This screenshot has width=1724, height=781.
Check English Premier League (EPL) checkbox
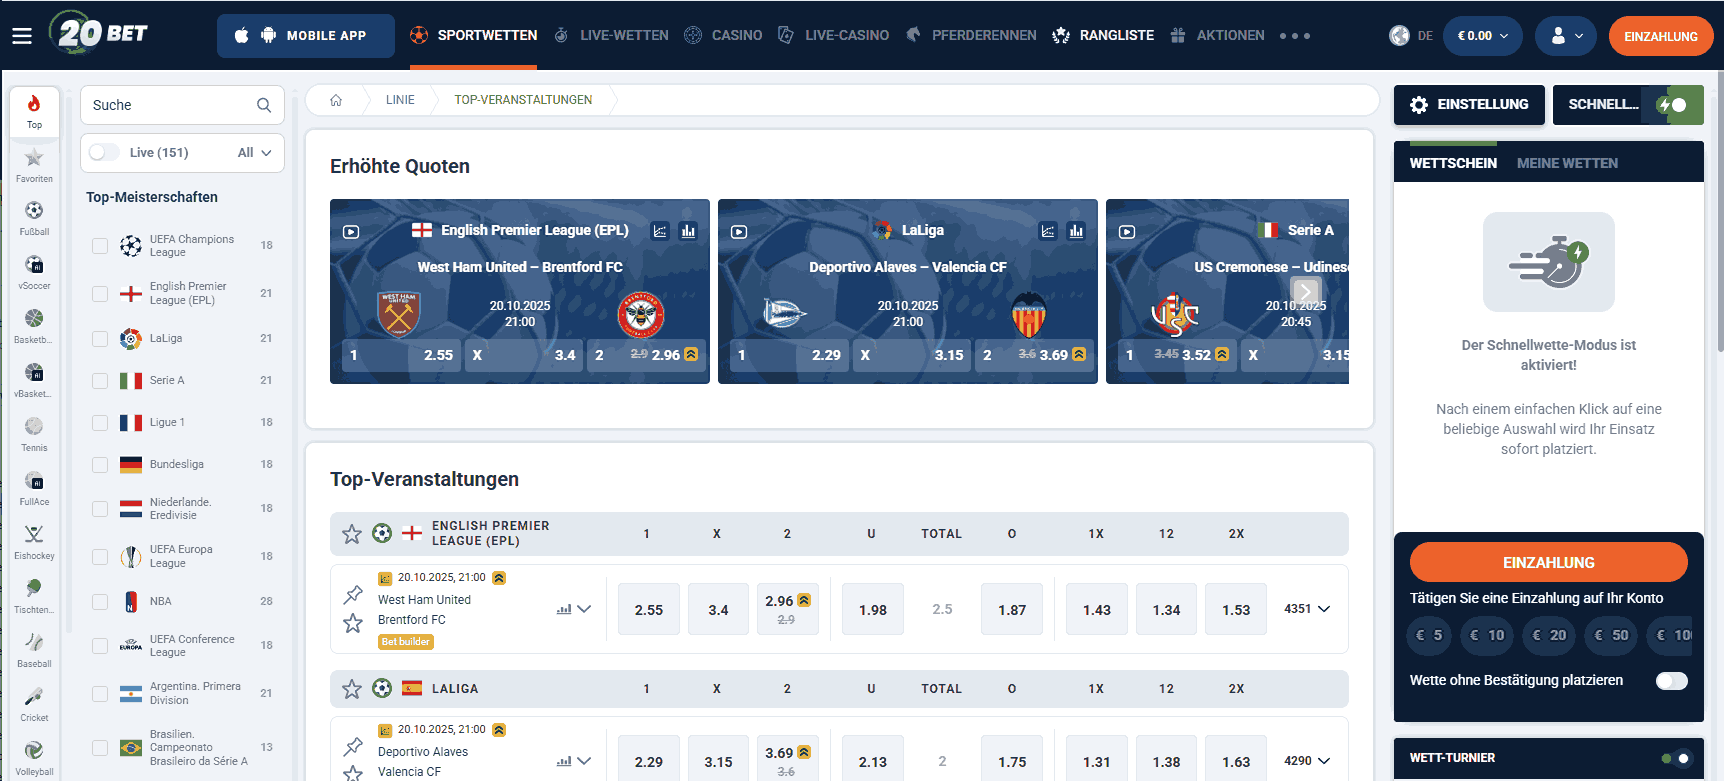click(100, 294)
